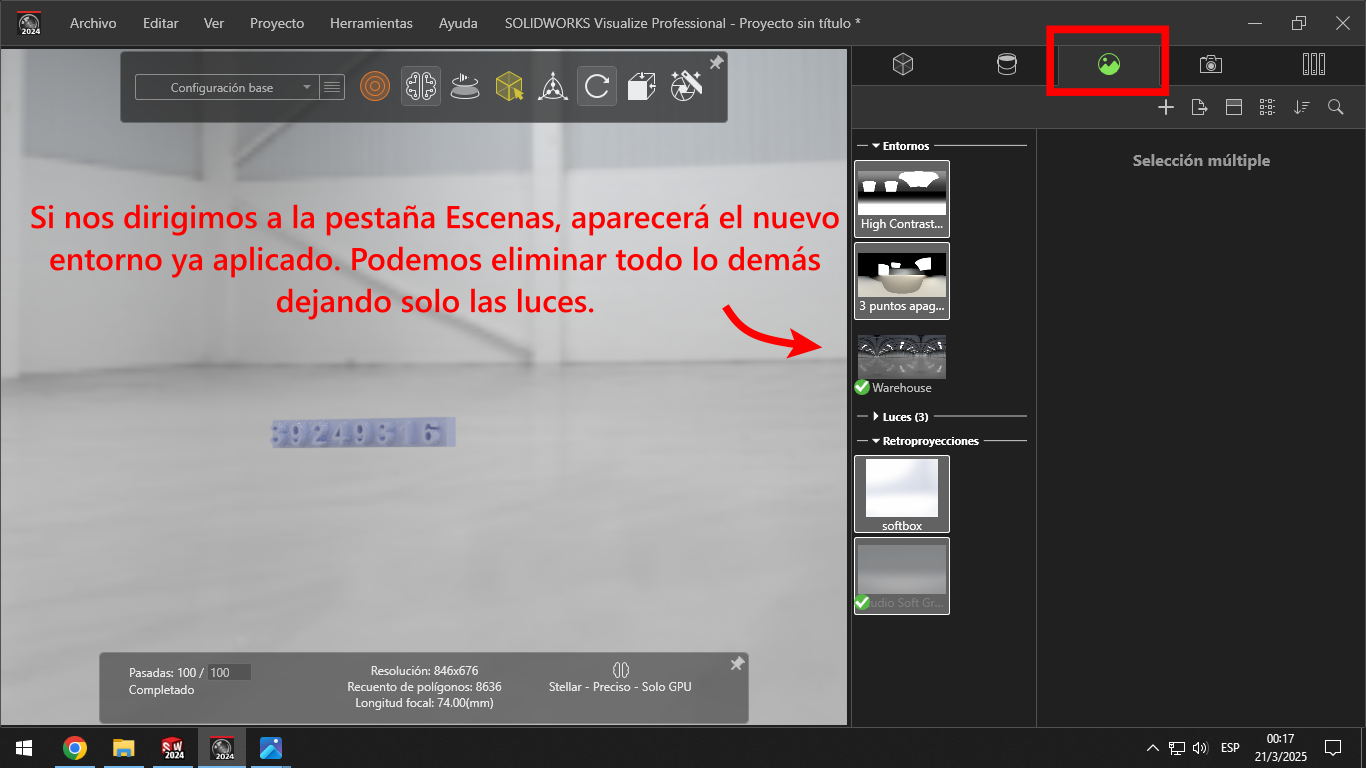Open the render wizard aperture icon
1366x768 pixels.
point(686,86)
